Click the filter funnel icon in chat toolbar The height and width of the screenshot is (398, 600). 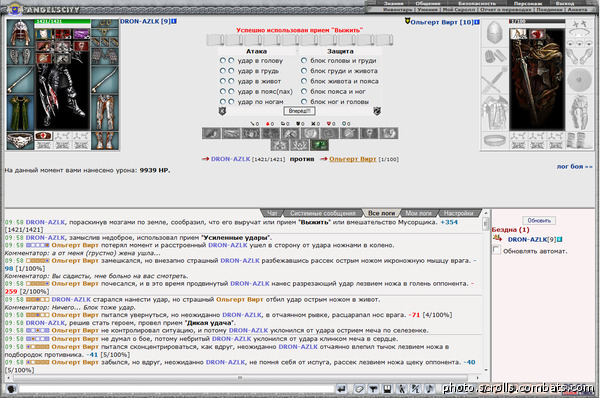coord(373,389)
